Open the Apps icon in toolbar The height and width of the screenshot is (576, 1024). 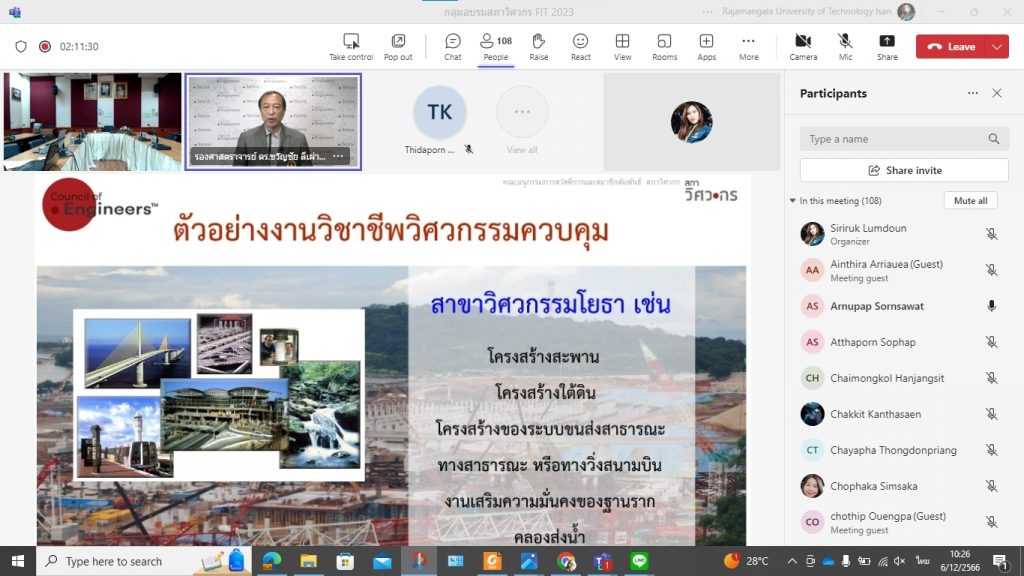706,46
